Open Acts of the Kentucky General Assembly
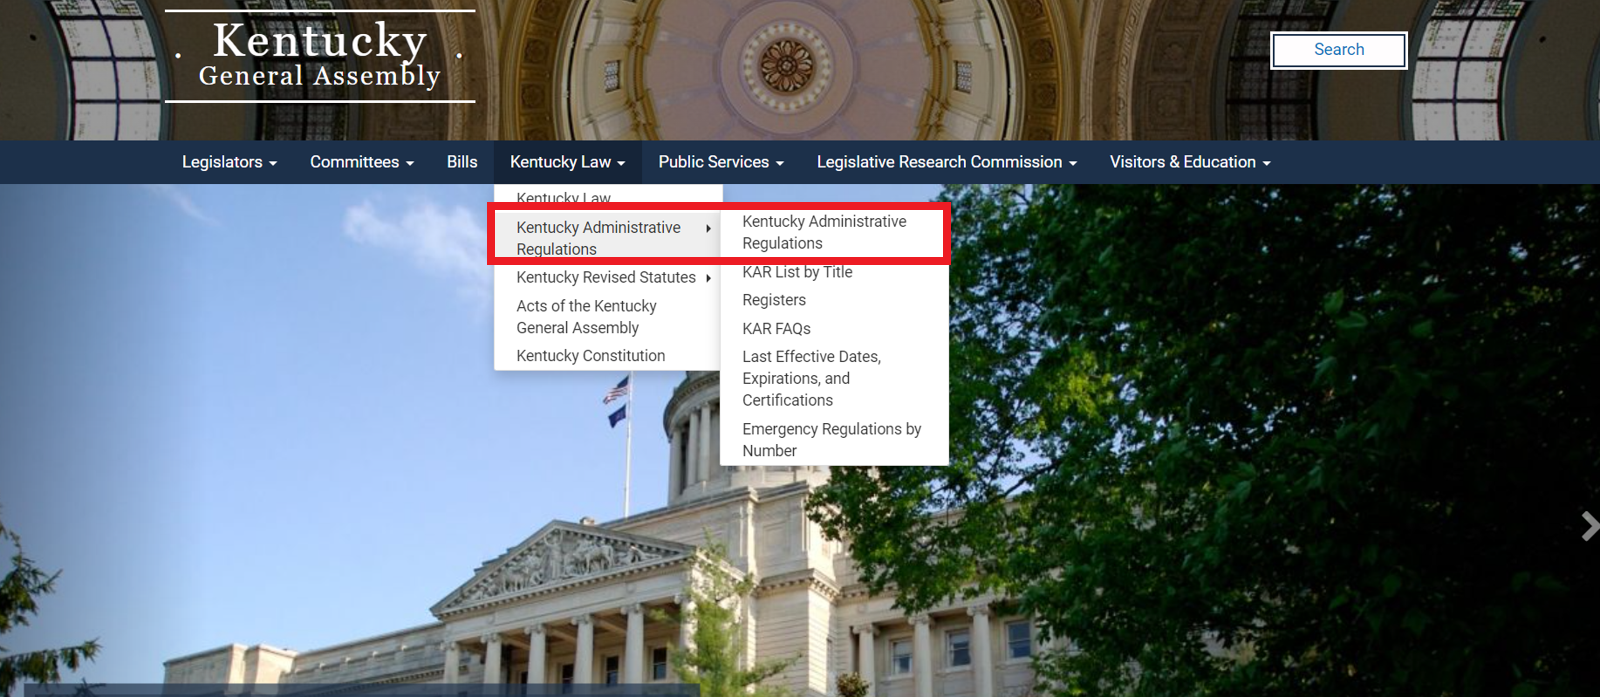The width and height of the screenshot is (1600, 697). point(587,317)
